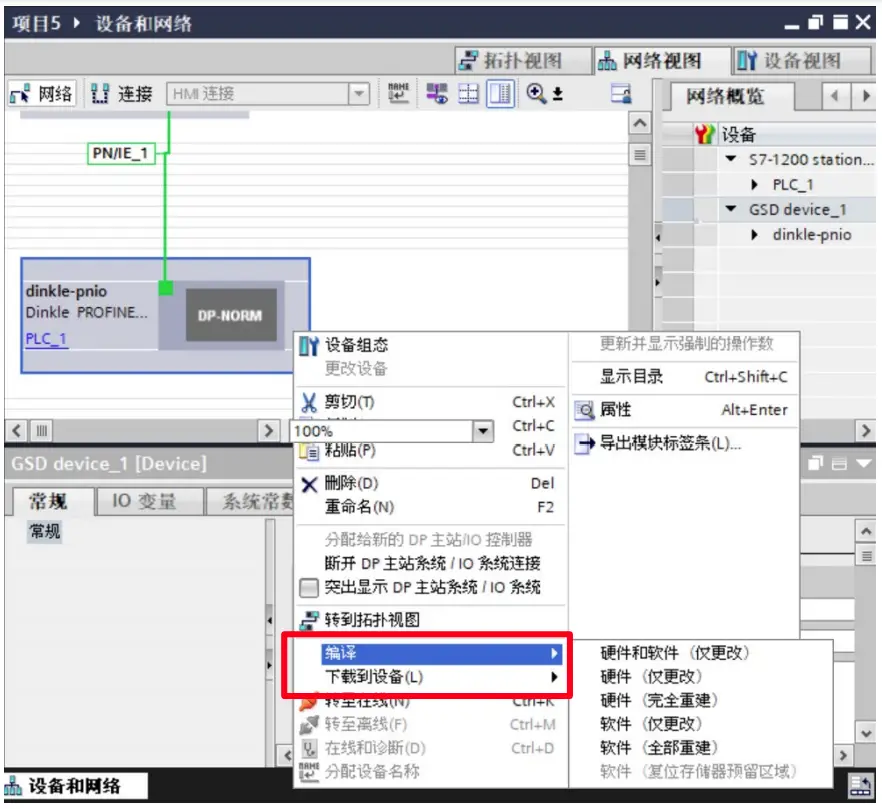This screenshot has width=882, height=809.
Task: Click Cut (T) in context menu
Action: (x=431, y=402)
